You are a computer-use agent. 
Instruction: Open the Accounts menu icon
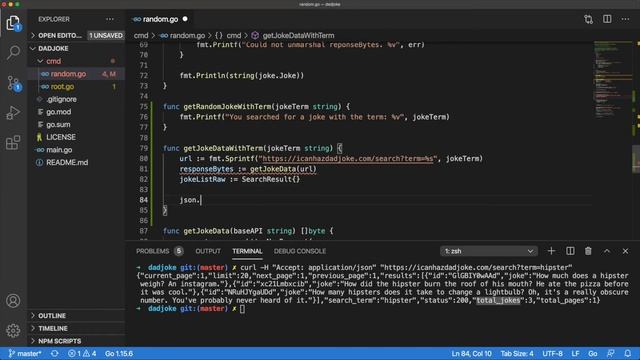pos(13,301)
